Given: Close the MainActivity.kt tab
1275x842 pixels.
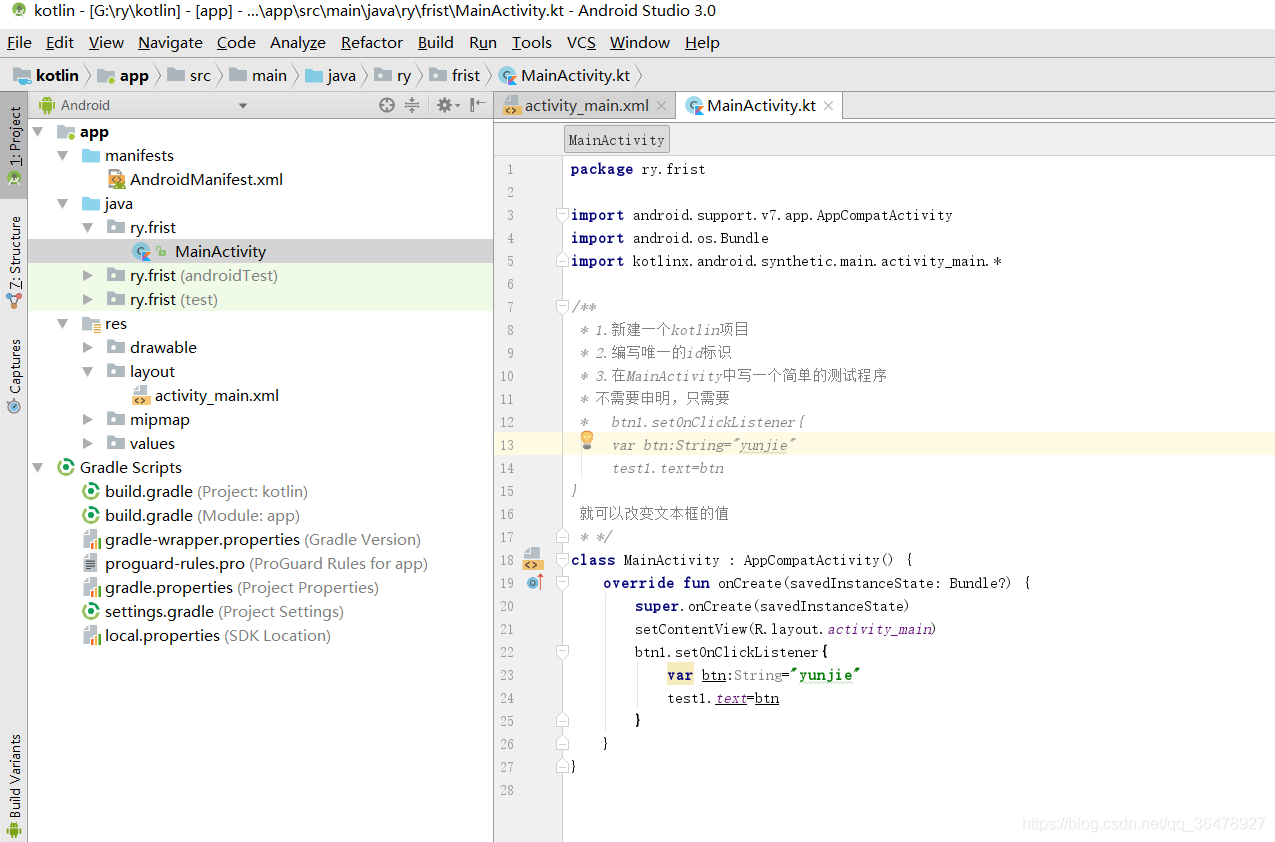Looking at the screenshot, I should click(828, 106).
